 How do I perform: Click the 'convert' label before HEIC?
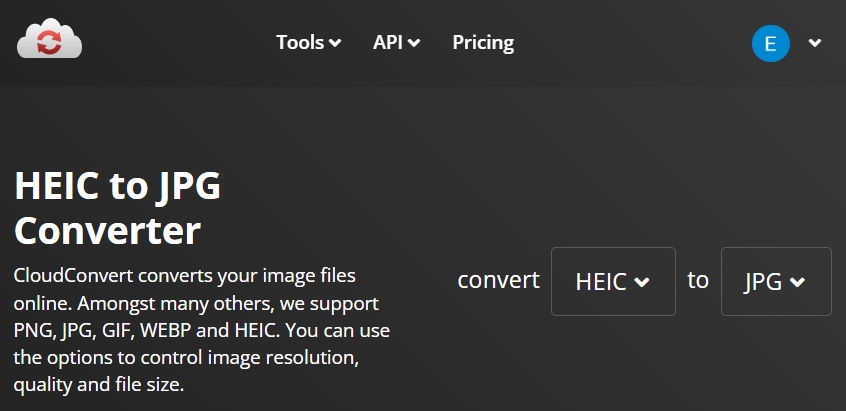click(499, 280)
